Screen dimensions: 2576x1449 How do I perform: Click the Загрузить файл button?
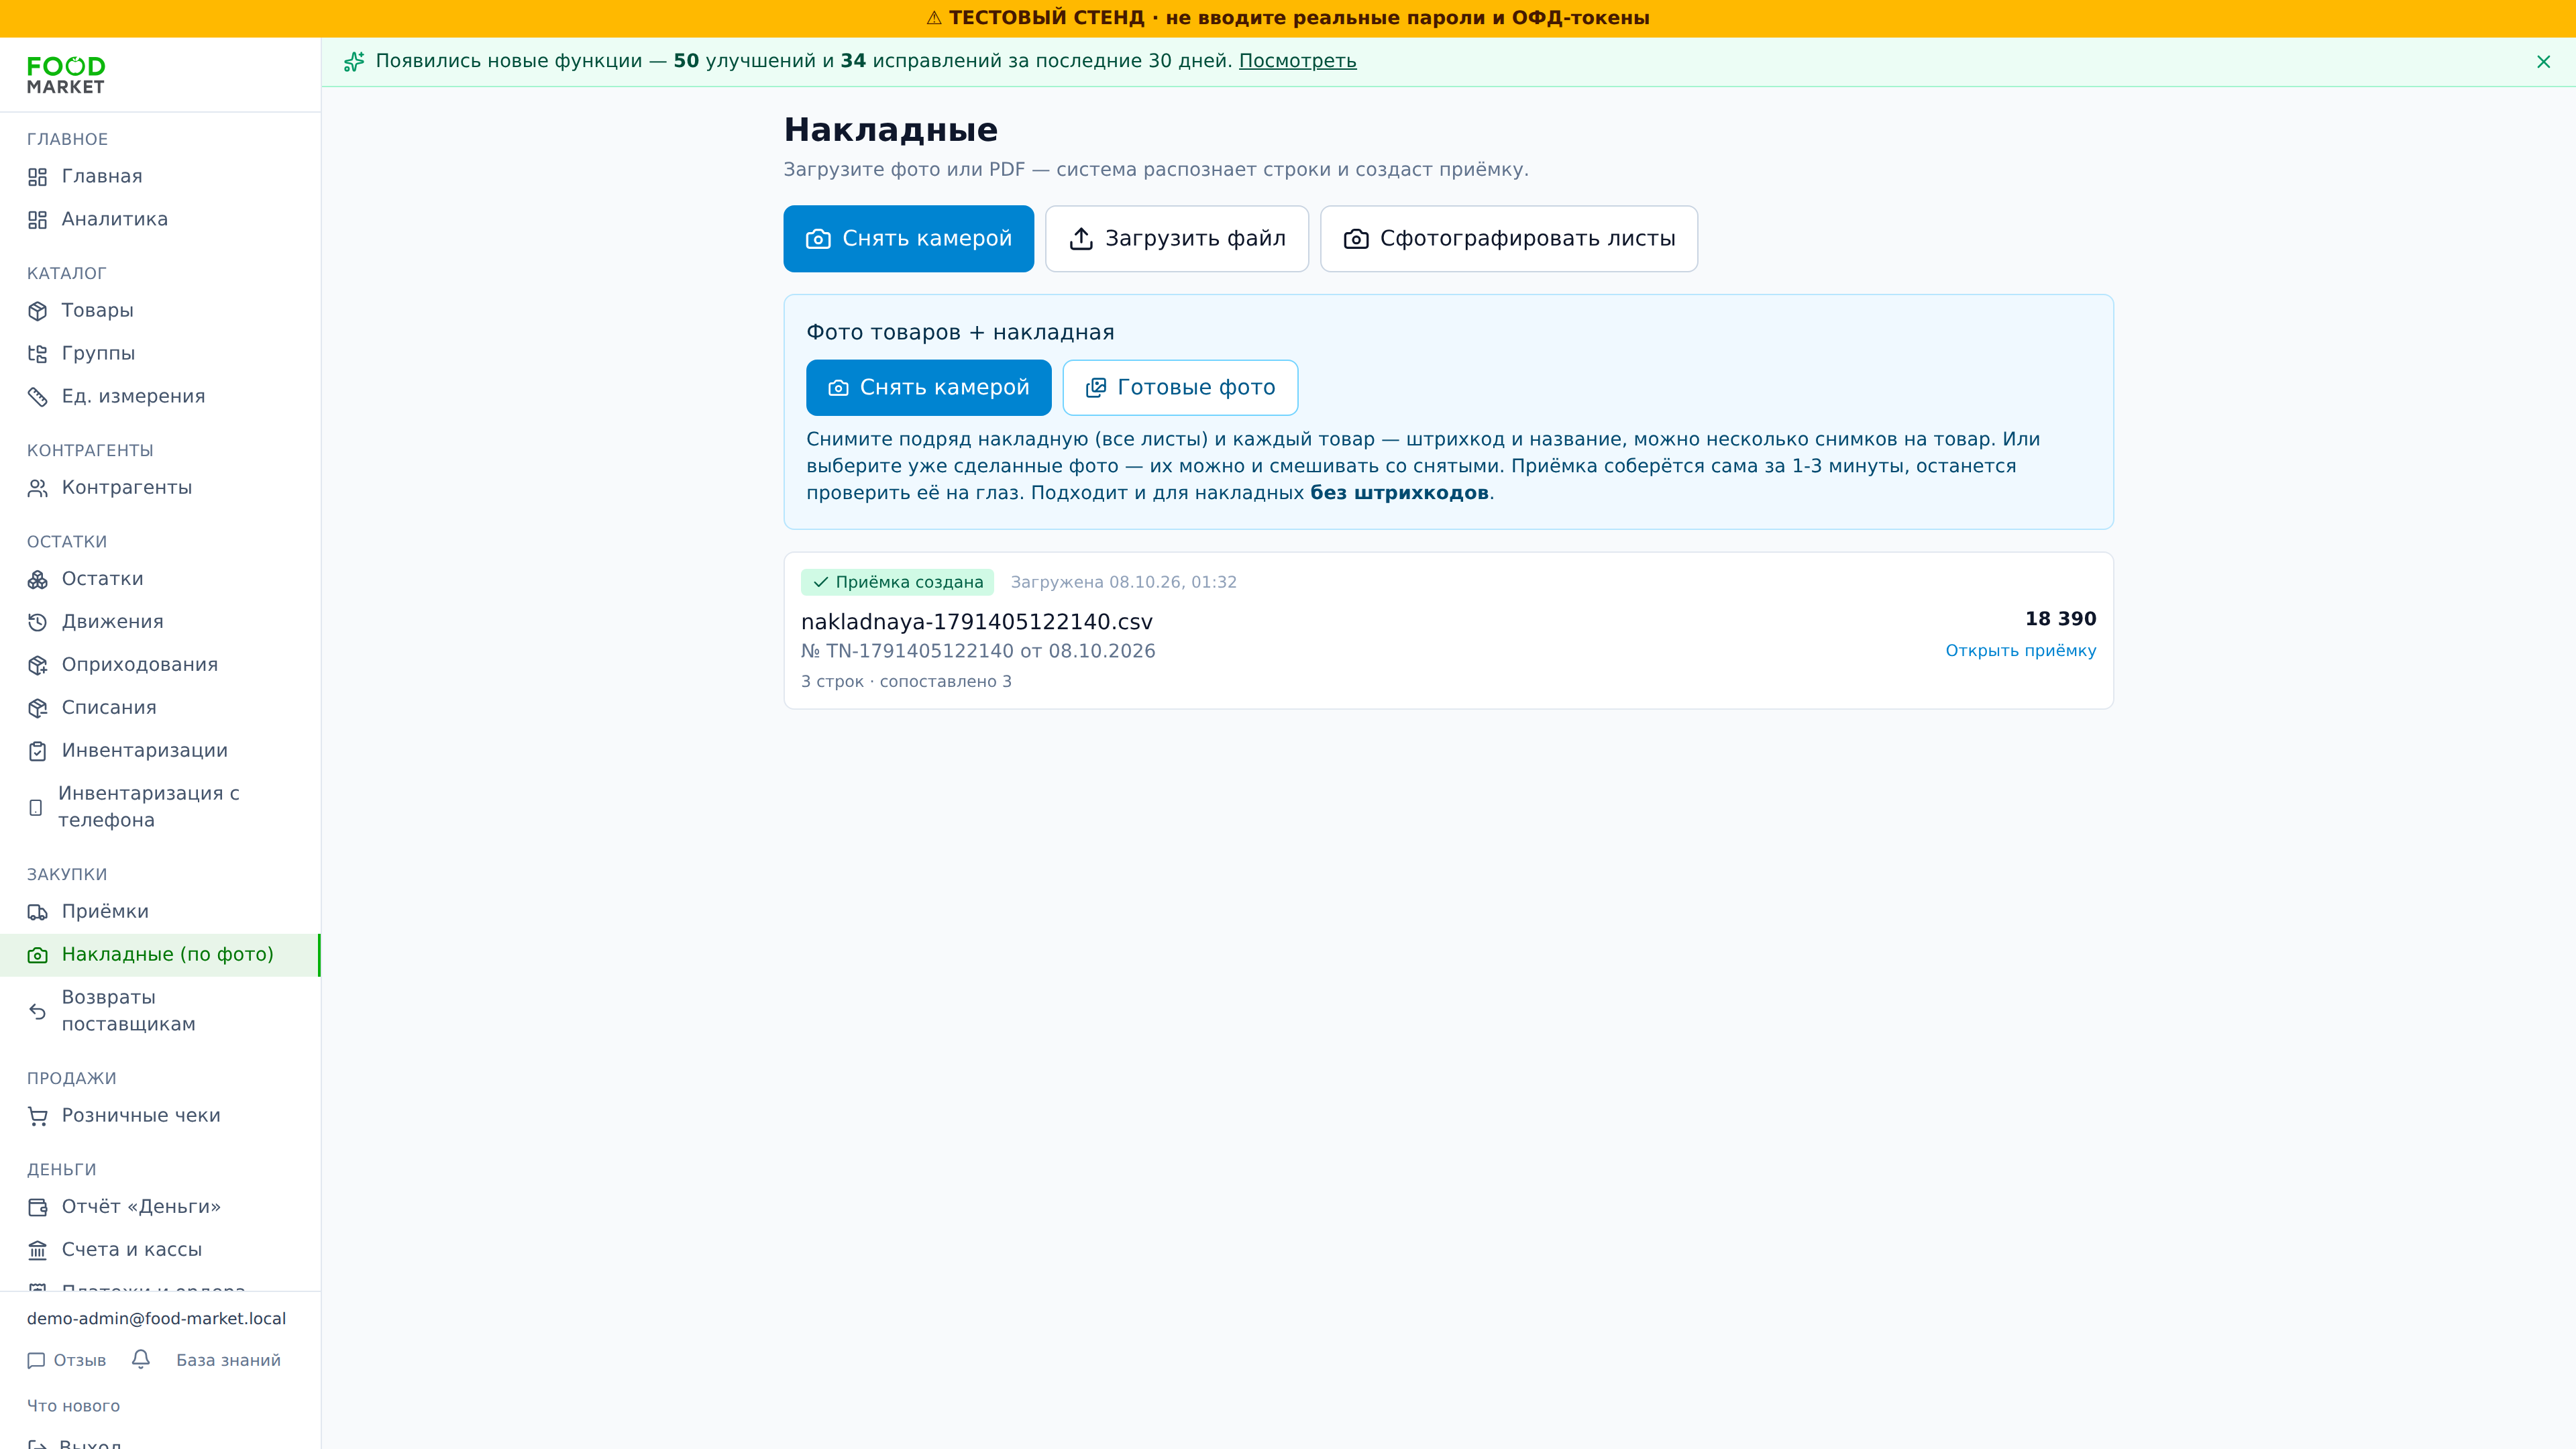pos(1177,239)
